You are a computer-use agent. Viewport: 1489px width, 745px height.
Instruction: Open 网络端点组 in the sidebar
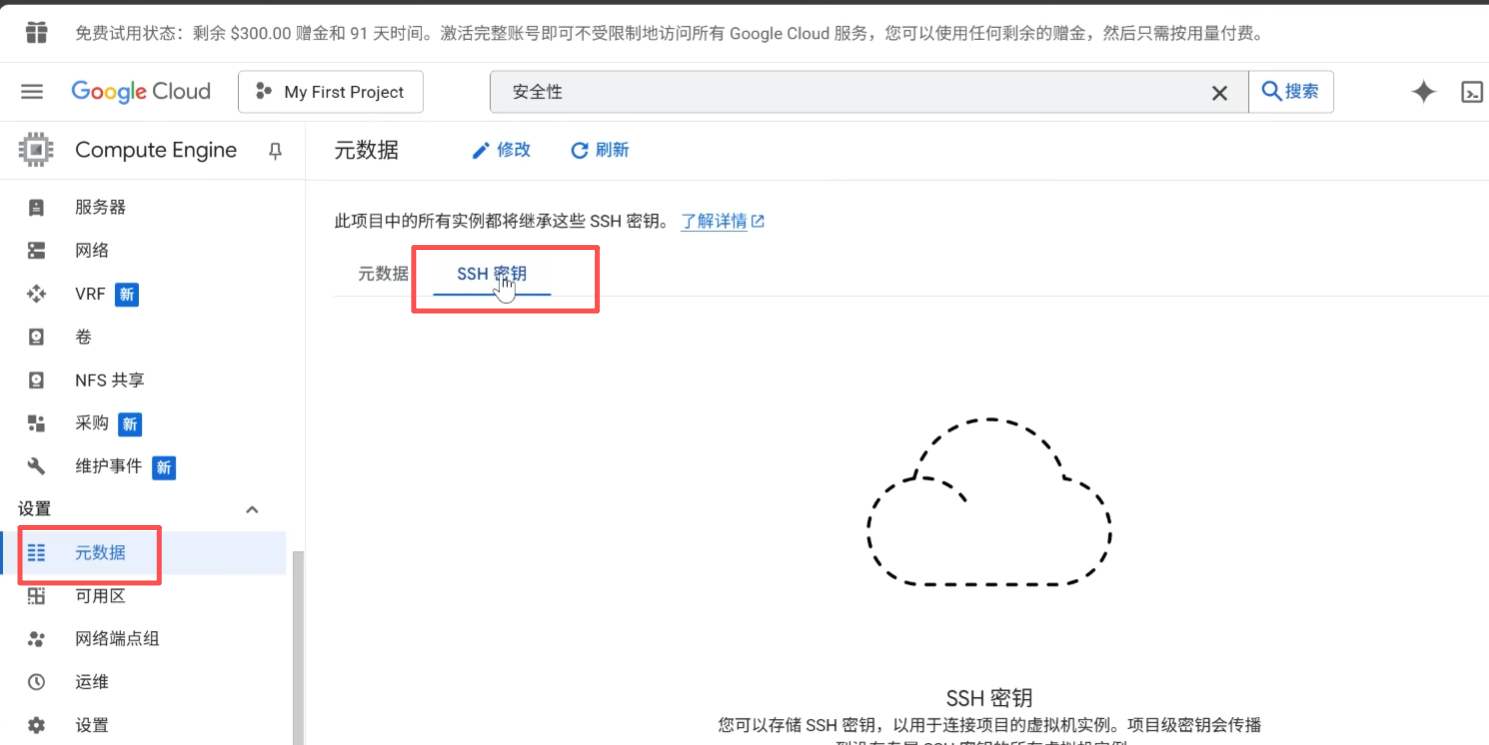117,639
